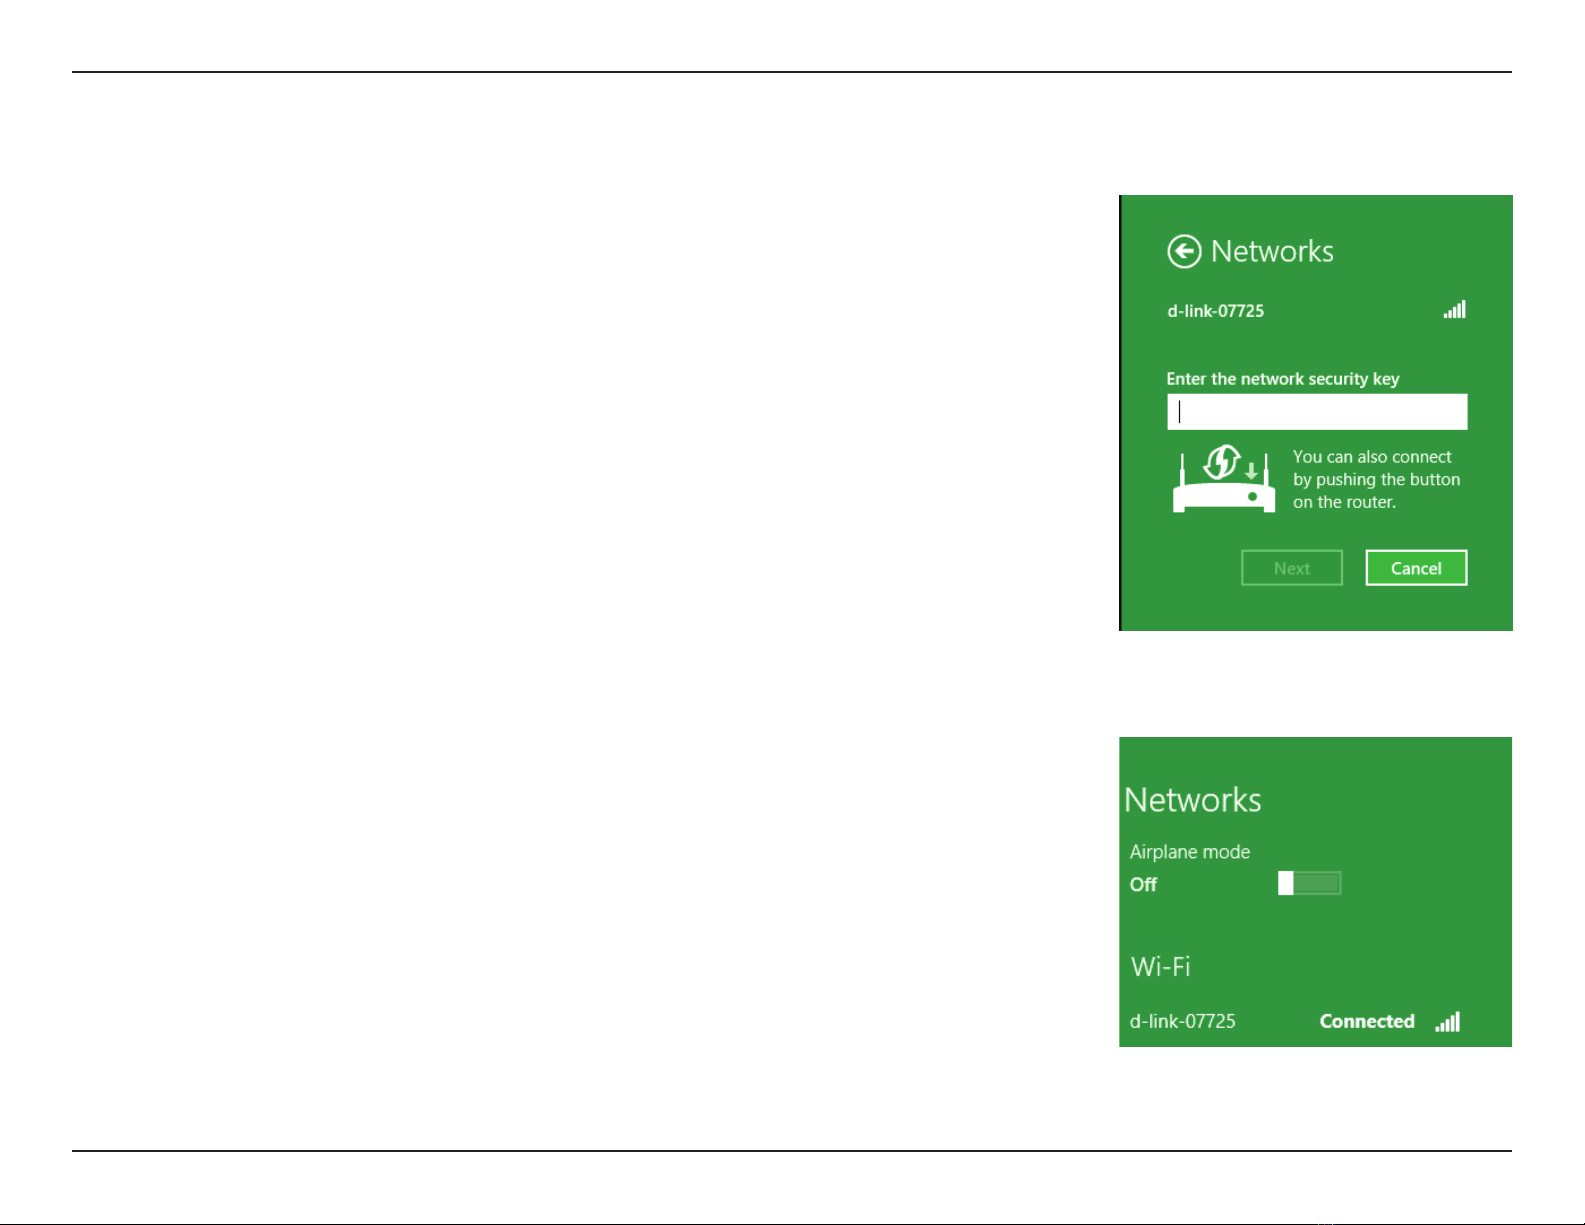Focus the network security key text box
The width and height of the screenshot is (1585, 1225).
(1317, 412)
